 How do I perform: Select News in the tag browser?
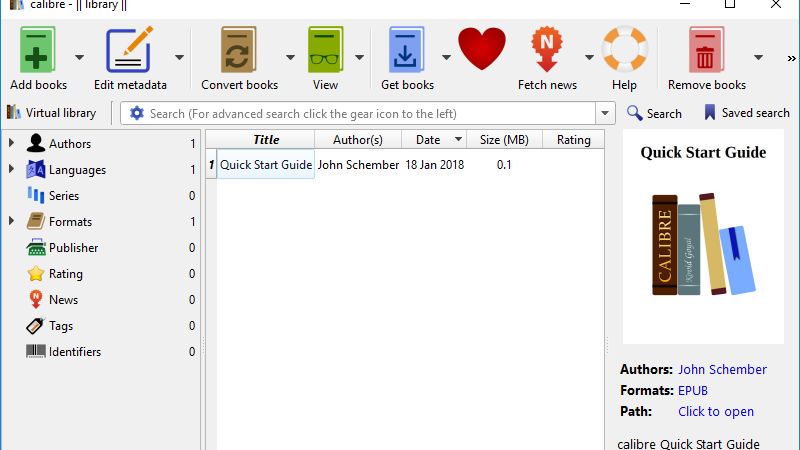(63, 299)
